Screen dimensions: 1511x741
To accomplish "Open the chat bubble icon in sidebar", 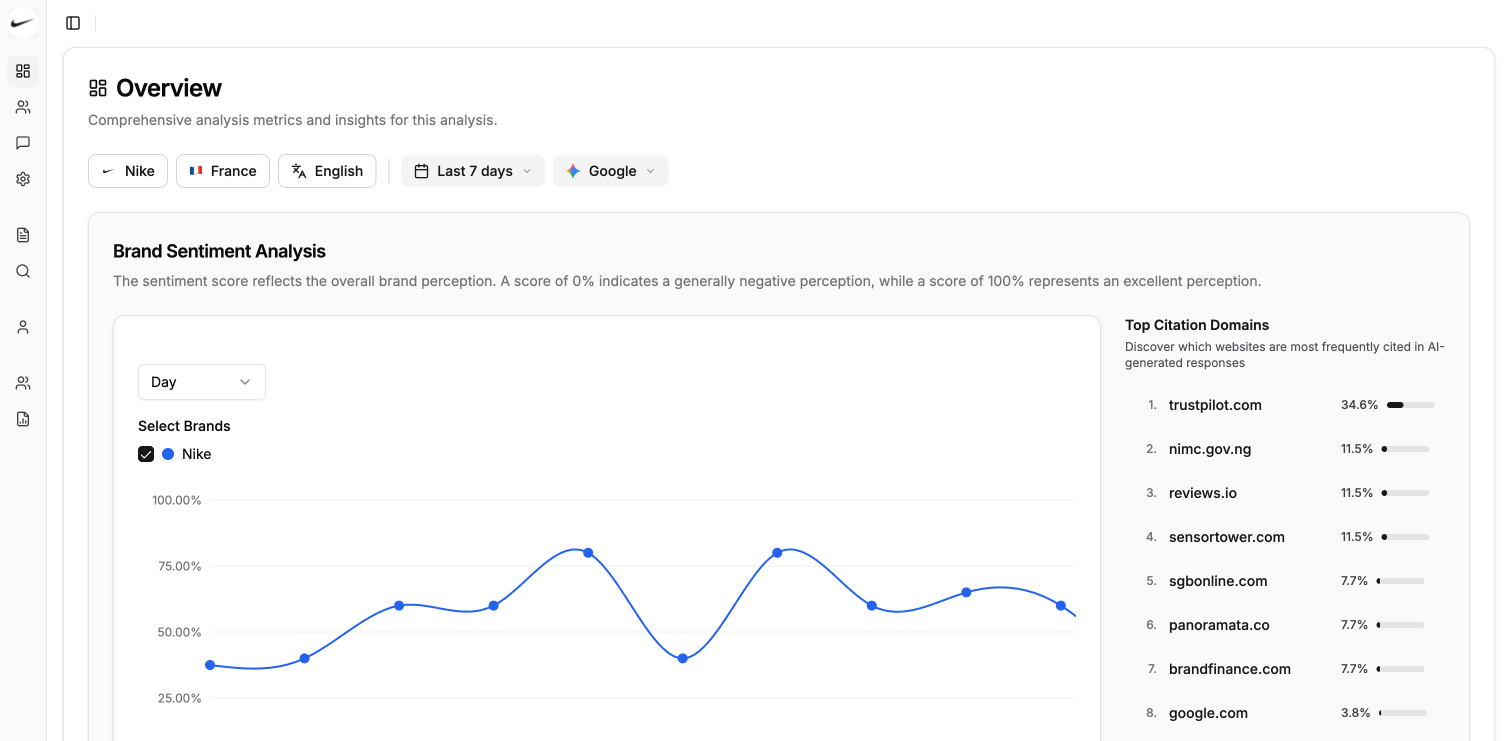I will pyautogui.click(x=23, y=143).
